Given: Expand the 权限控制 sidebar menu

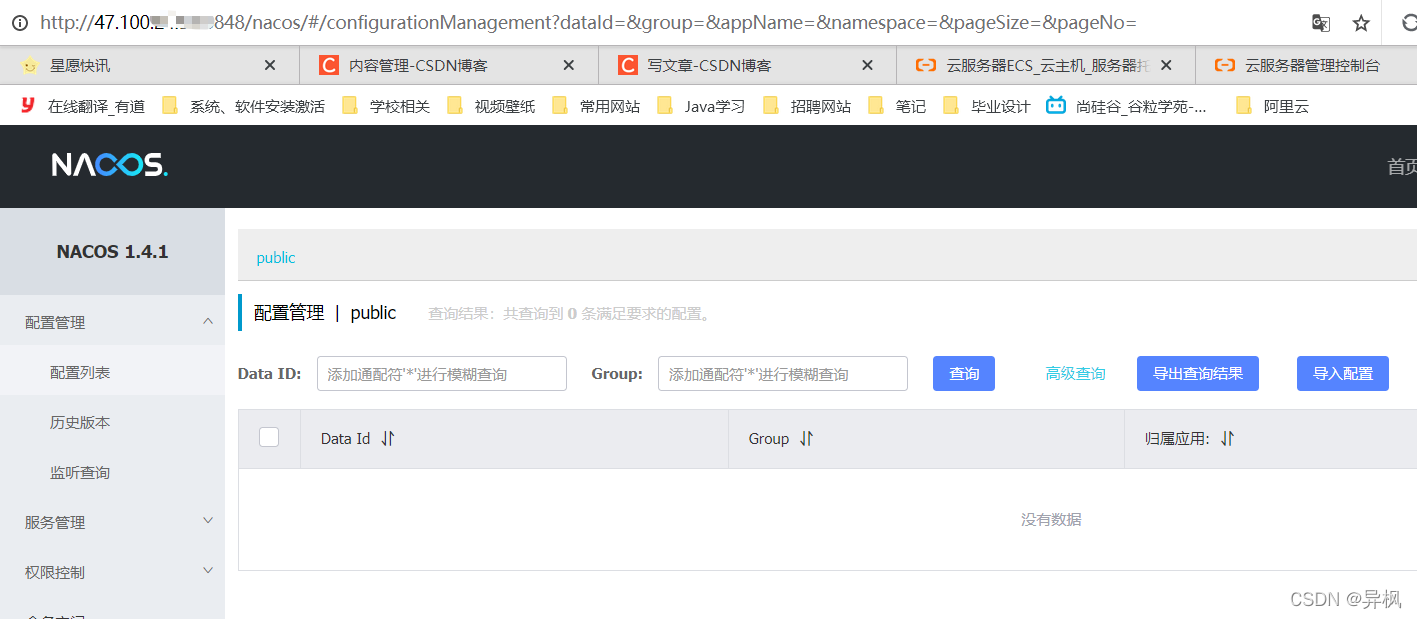Looking at the screenshot, I should pos(112,572).
